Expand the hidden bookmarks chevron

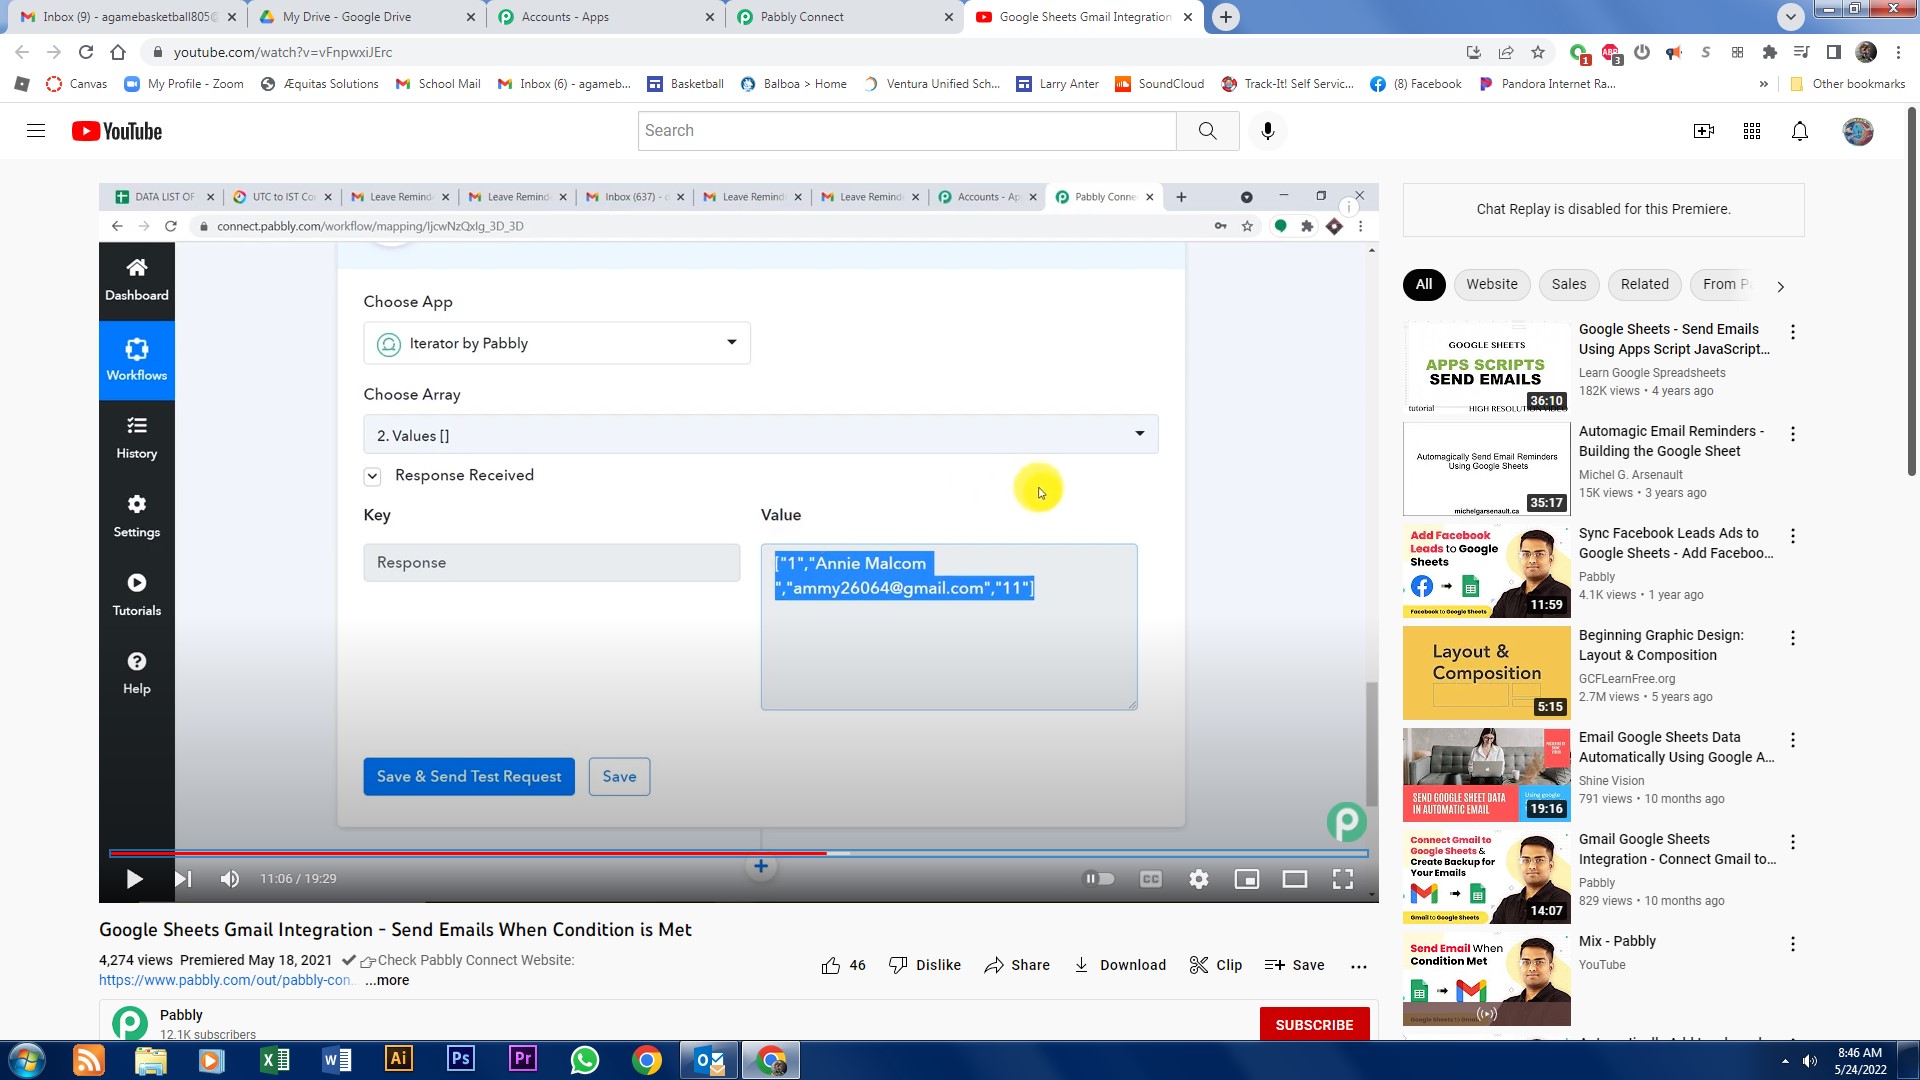(x=1763, y=84)
